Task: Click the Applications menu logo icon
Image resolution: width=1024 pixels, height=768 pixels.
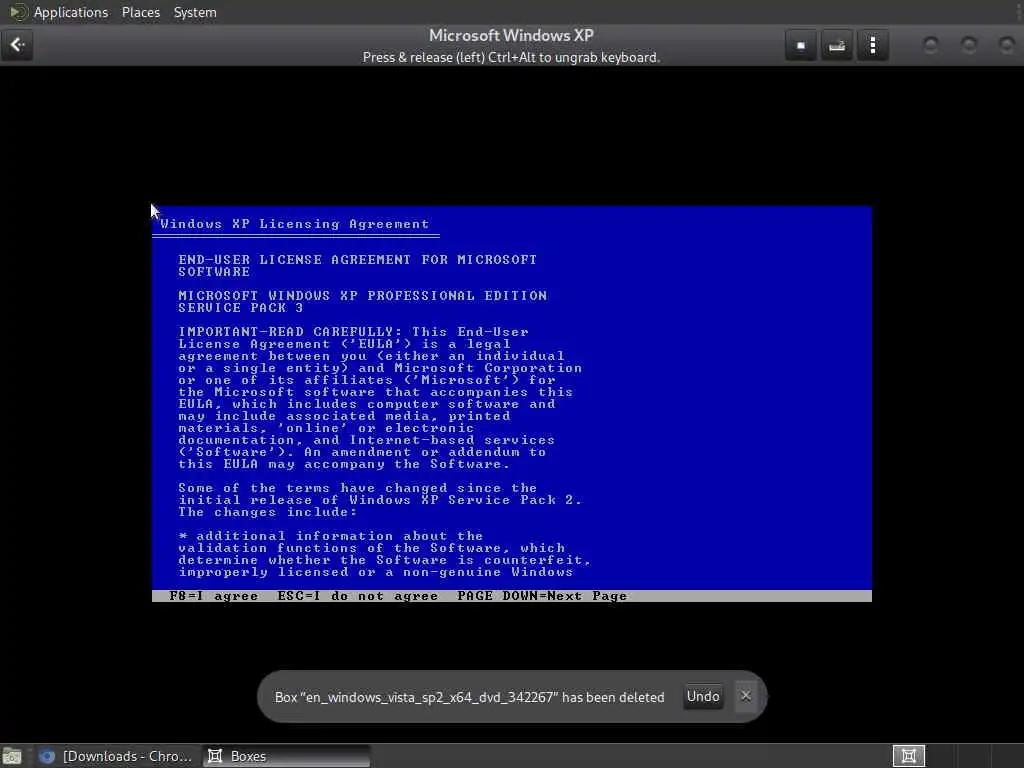Action: 18,12
